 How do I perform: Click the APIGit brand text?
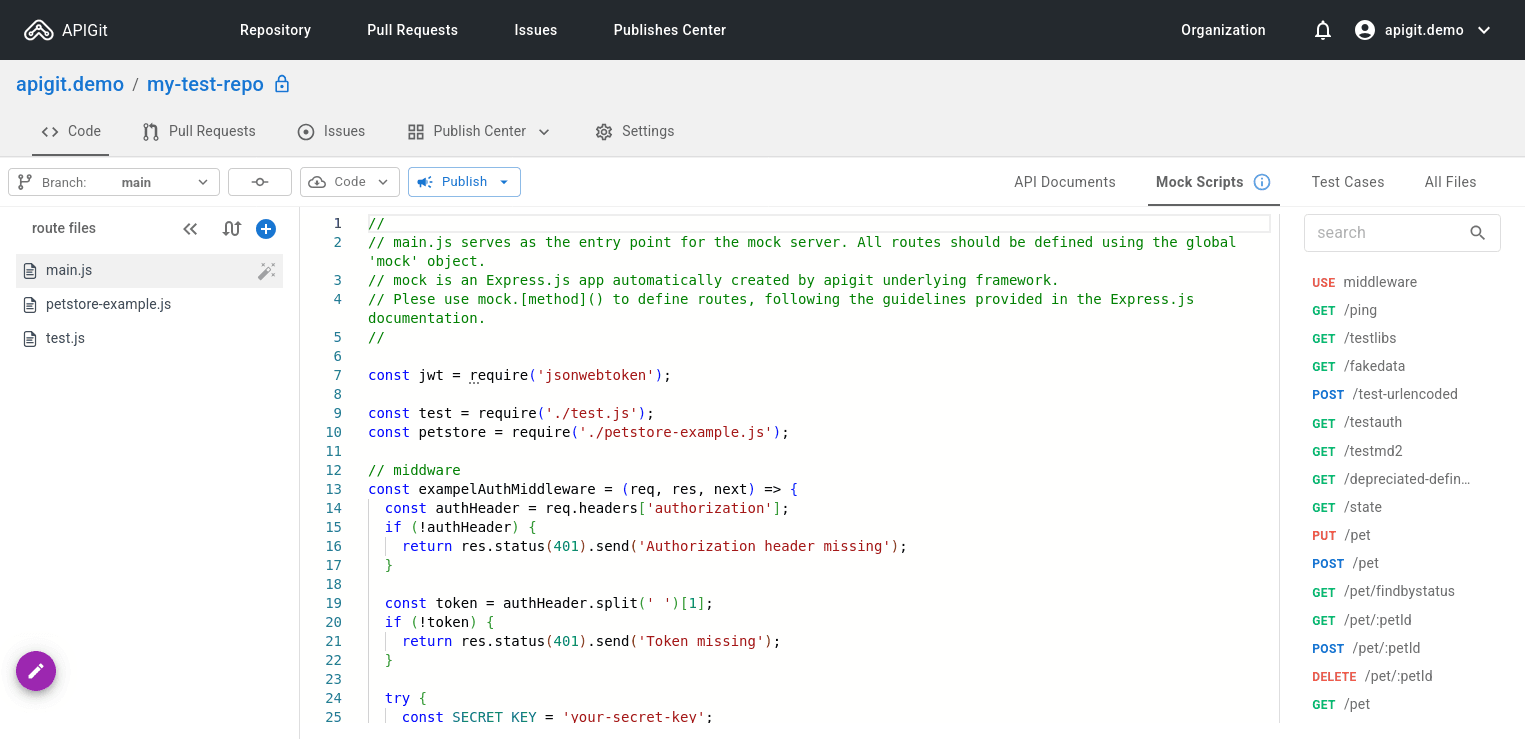click(x=85, y=30)
